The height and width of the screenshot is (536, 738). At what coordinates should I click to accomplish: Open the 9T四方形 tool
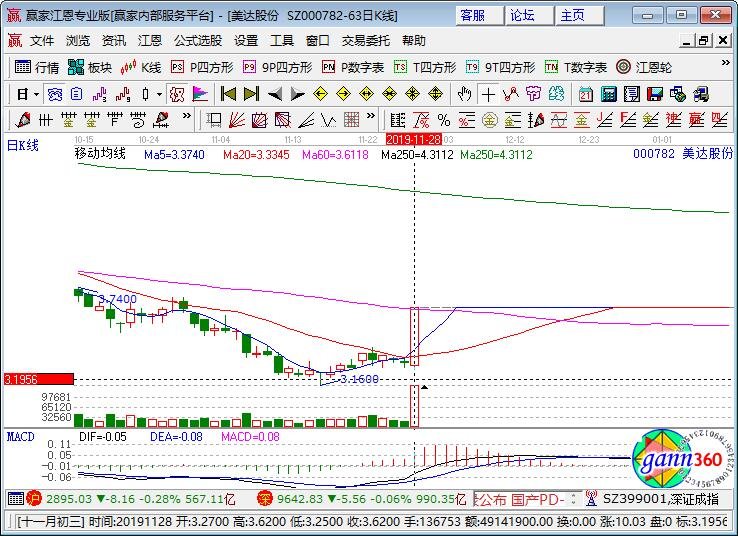[500, 67]
